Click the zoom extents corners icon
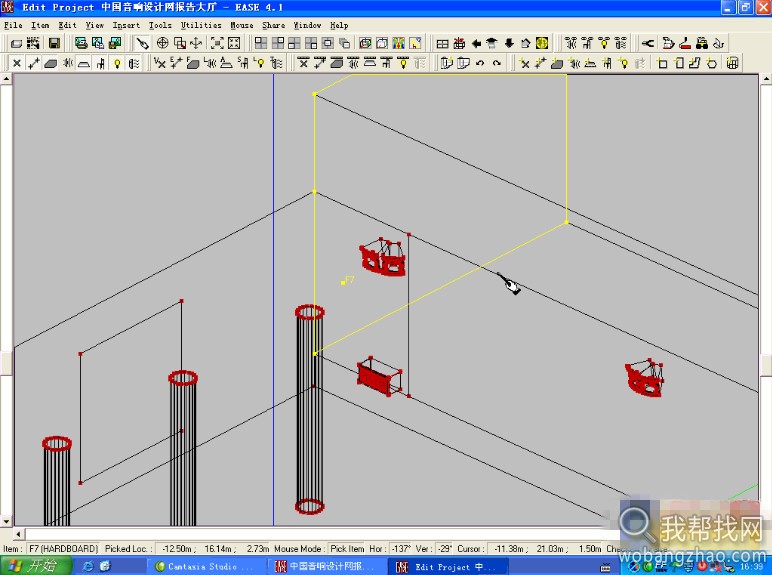This screenshot has width=772, height=575. [217, 43]
